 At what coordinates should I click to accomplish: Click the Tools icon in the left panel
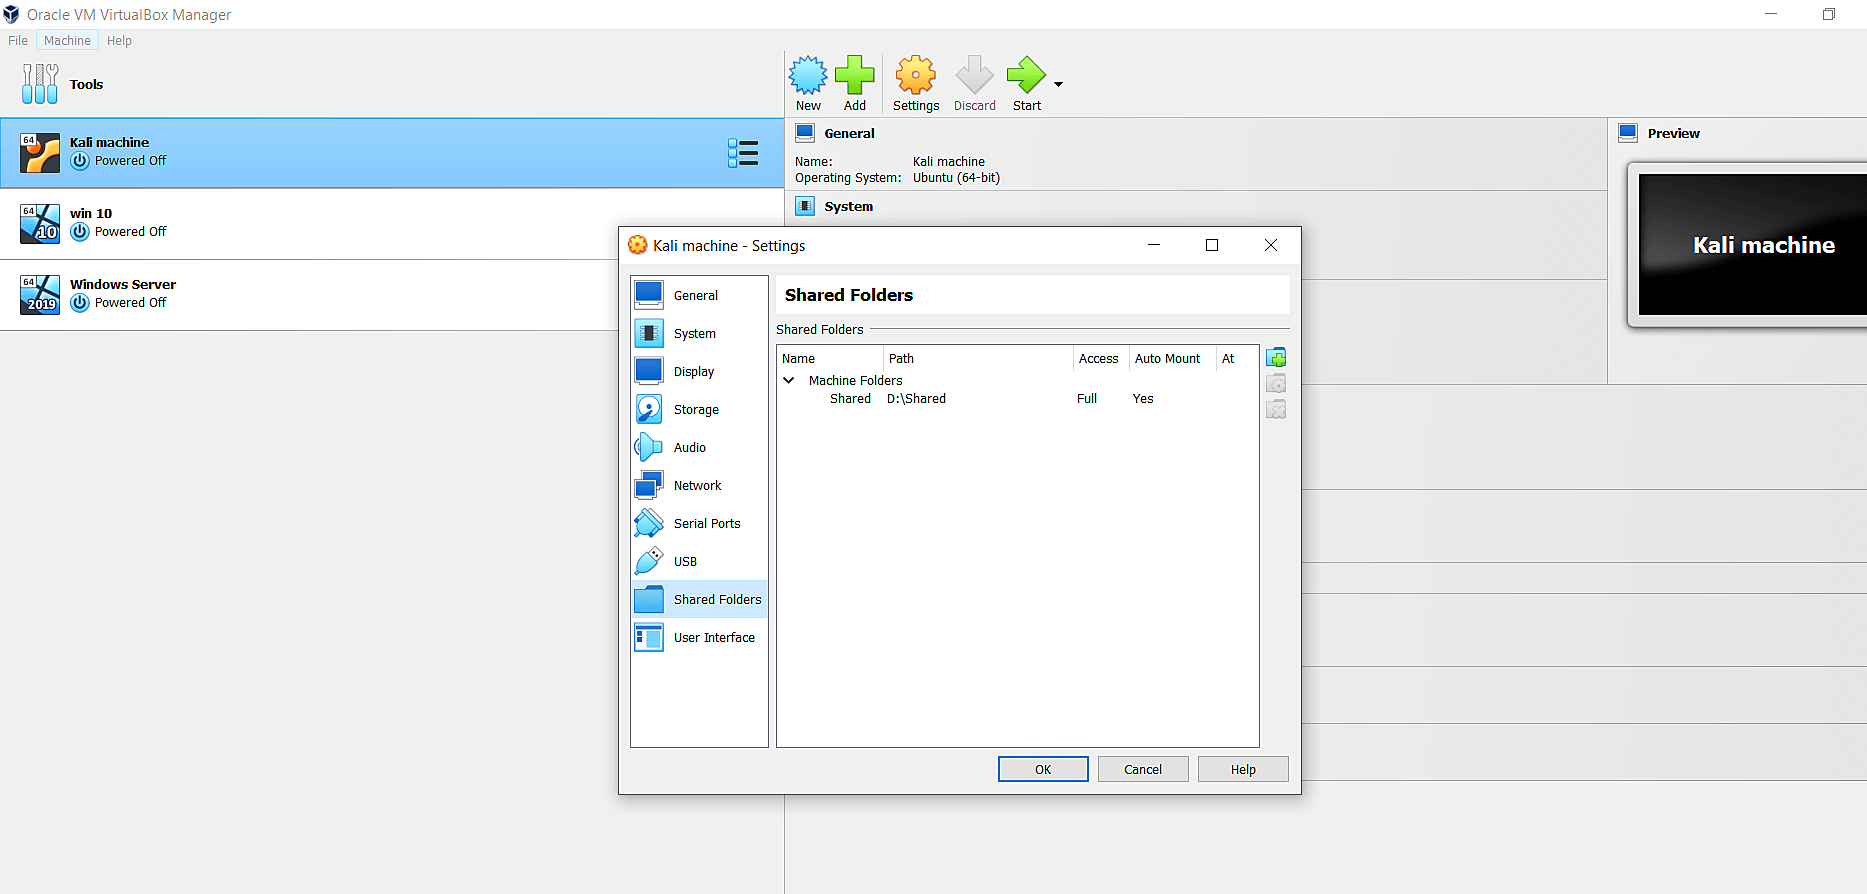pyautogui.click(x=40, y=84)
